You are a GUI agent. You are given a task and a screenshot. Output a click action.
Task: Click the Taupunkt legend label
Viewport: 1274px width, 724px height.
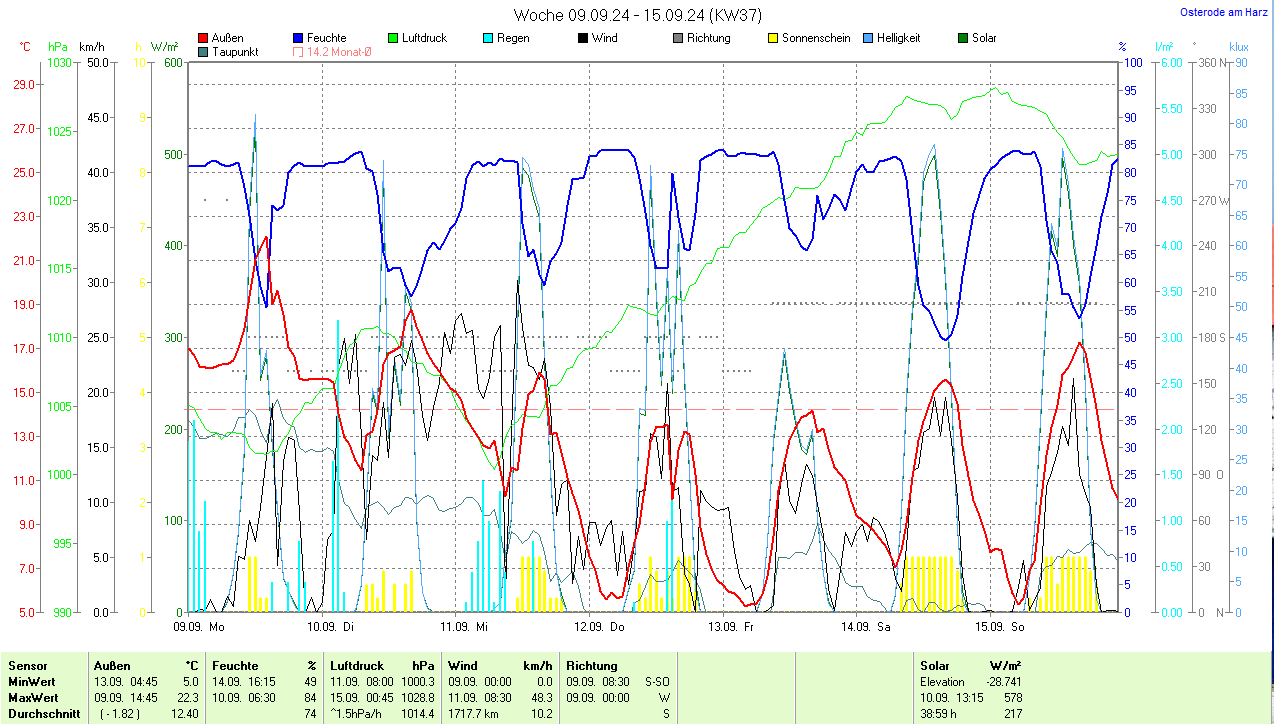click(235, 52)
